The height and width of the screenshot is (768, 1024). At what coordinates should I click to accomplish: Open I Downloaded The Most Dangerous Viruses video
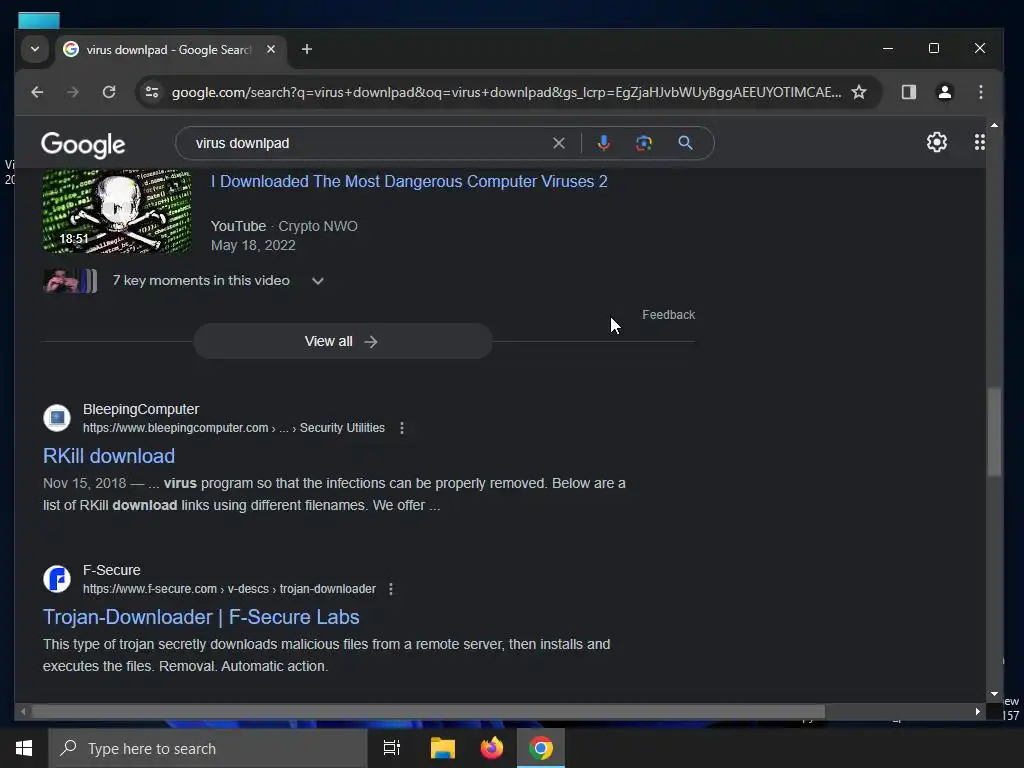(x=409, y=182)
